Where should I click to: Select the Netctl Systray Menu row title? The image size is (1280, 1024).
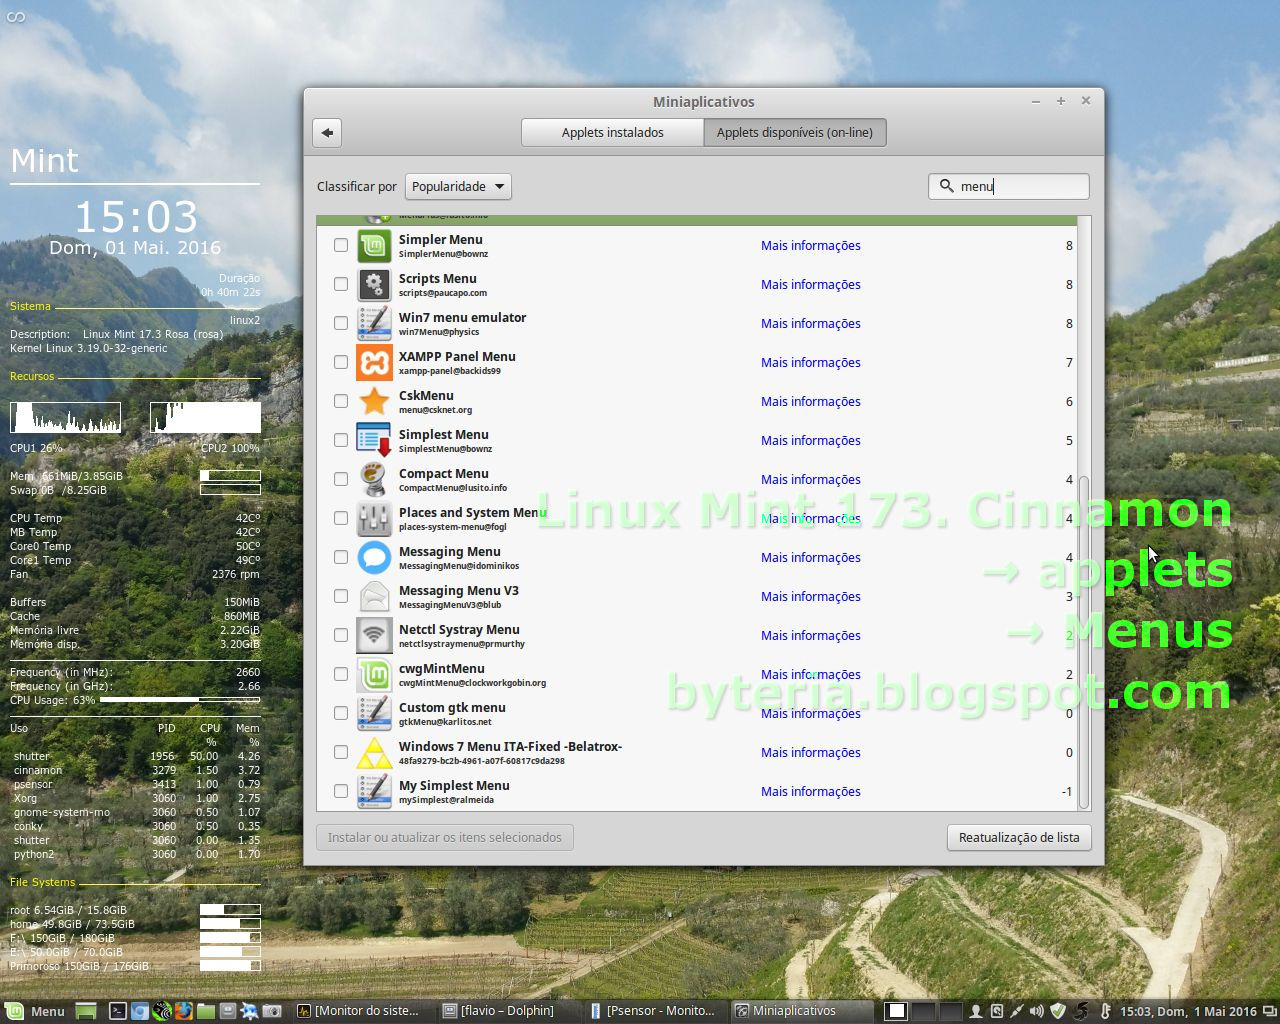pos(459,629)
